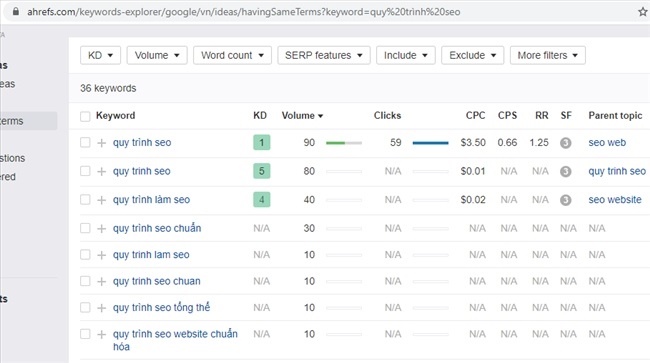Add 'quy trình seo website chuẩn hóa' plus icon
This screenshot has height=363, width=650.
(x=102, y=334)
